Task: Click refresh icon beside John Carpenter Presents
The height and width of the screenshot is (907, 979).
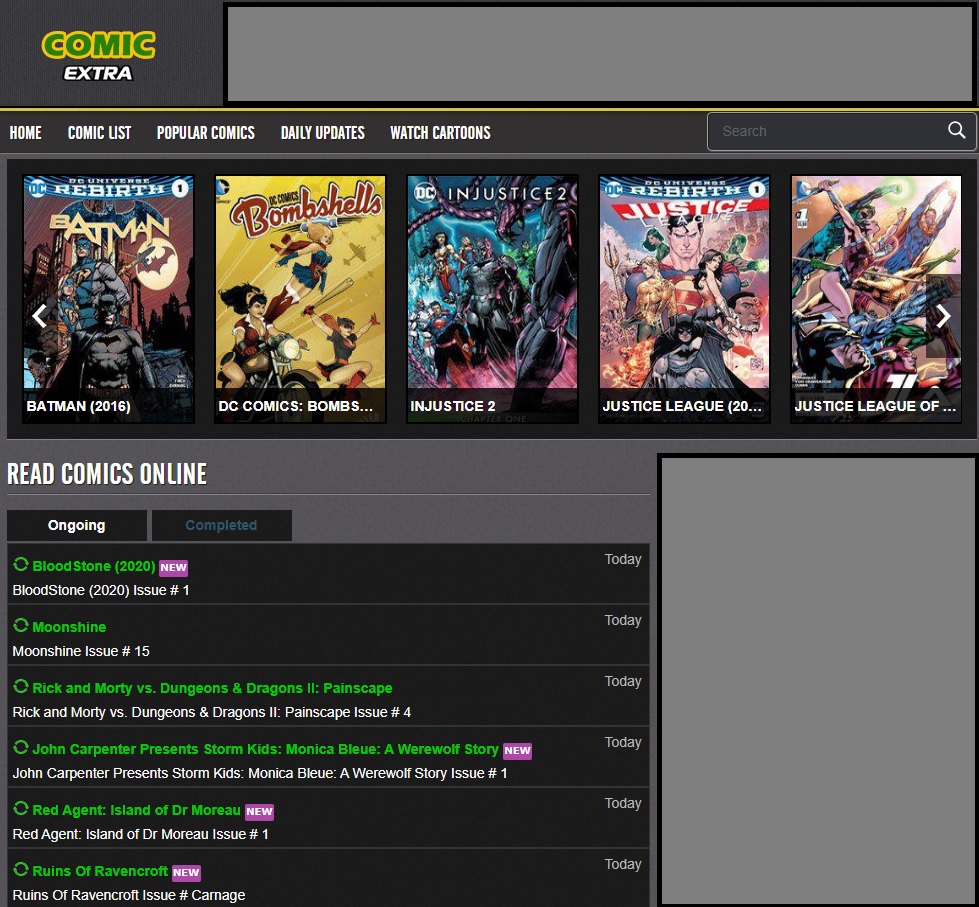Action: tap(21, 747)
